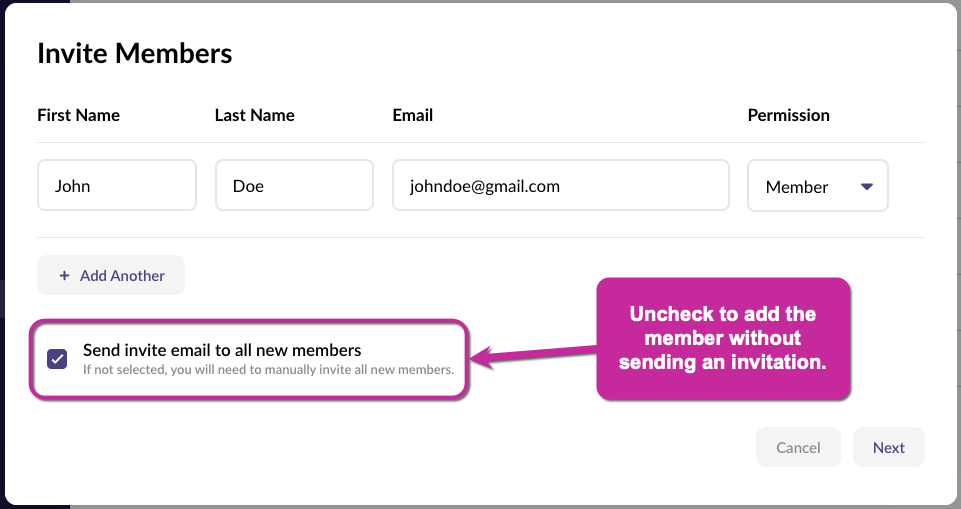This screenshot has height=509, width=961.
Task: Click the magenta arrow pointing to the checkbox
Action: point(530,354)
